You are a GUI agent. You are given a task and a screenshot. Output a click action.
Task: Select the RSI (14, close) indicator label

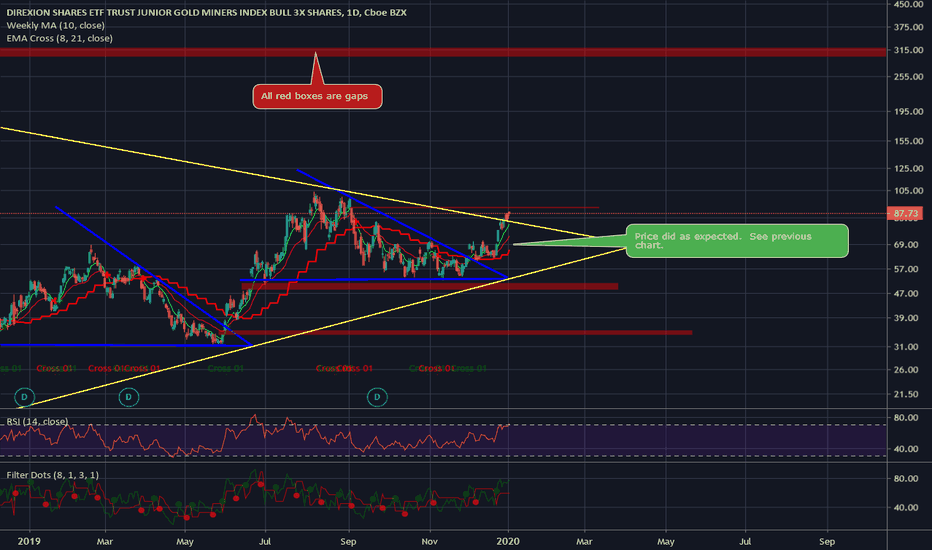37,422
